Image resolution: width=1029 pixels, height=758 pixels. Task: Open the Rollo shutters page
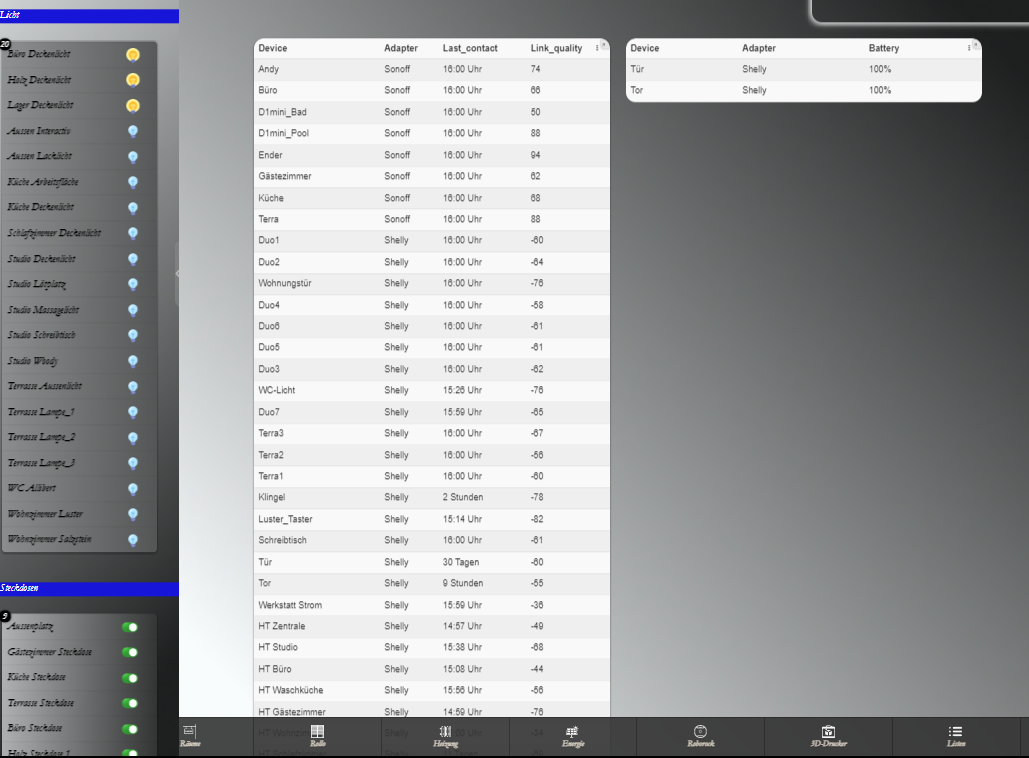(317, 735)
